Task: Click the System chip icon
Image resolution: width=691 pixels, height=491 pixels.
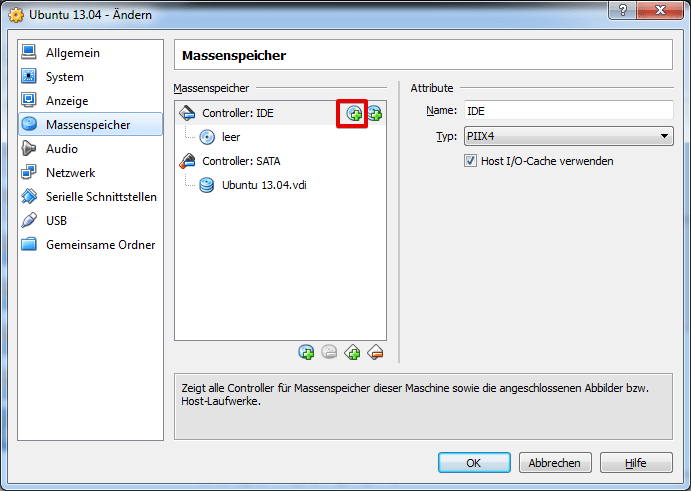Action: coord(29,76)
